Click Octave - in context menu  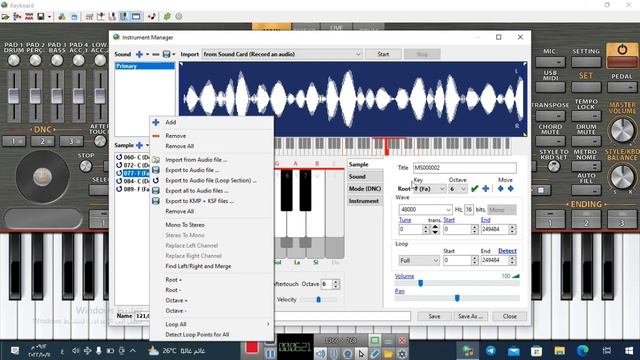tap(211, 311)
